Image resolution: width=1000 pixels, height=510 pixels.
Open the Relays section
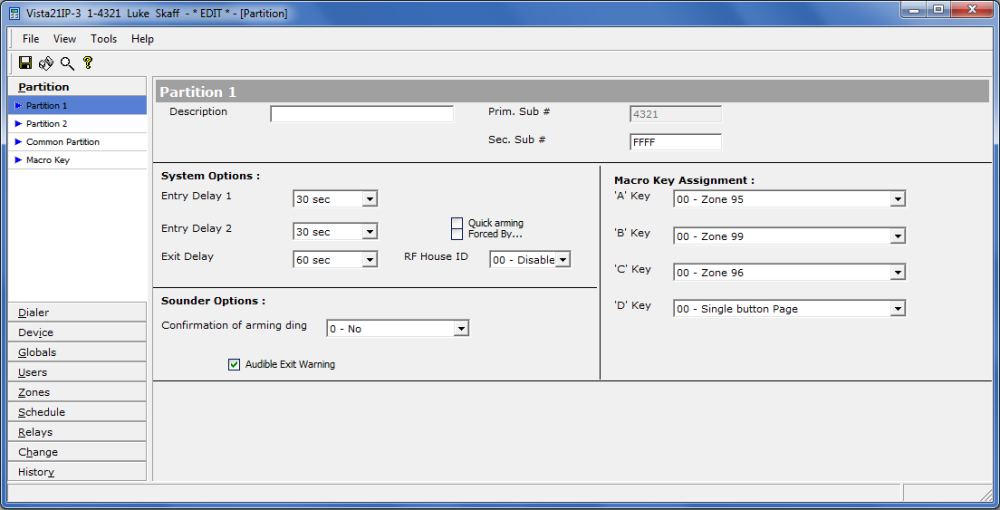(x=77, y=432)
